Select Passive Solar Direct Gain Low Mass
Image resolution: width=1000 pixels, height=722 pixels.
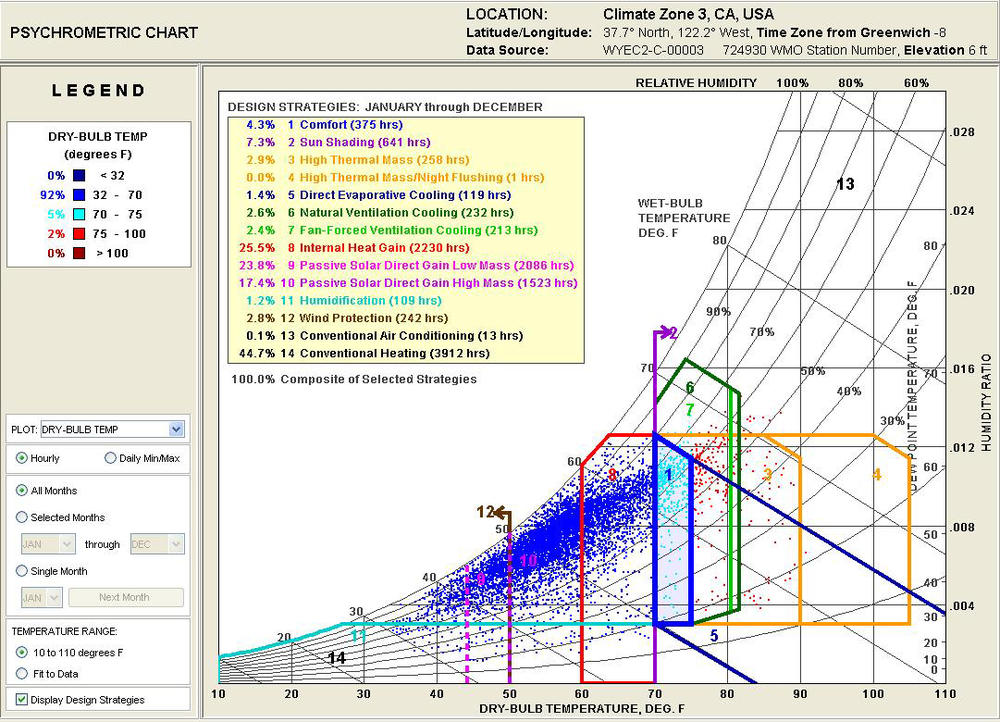(406, 265)
